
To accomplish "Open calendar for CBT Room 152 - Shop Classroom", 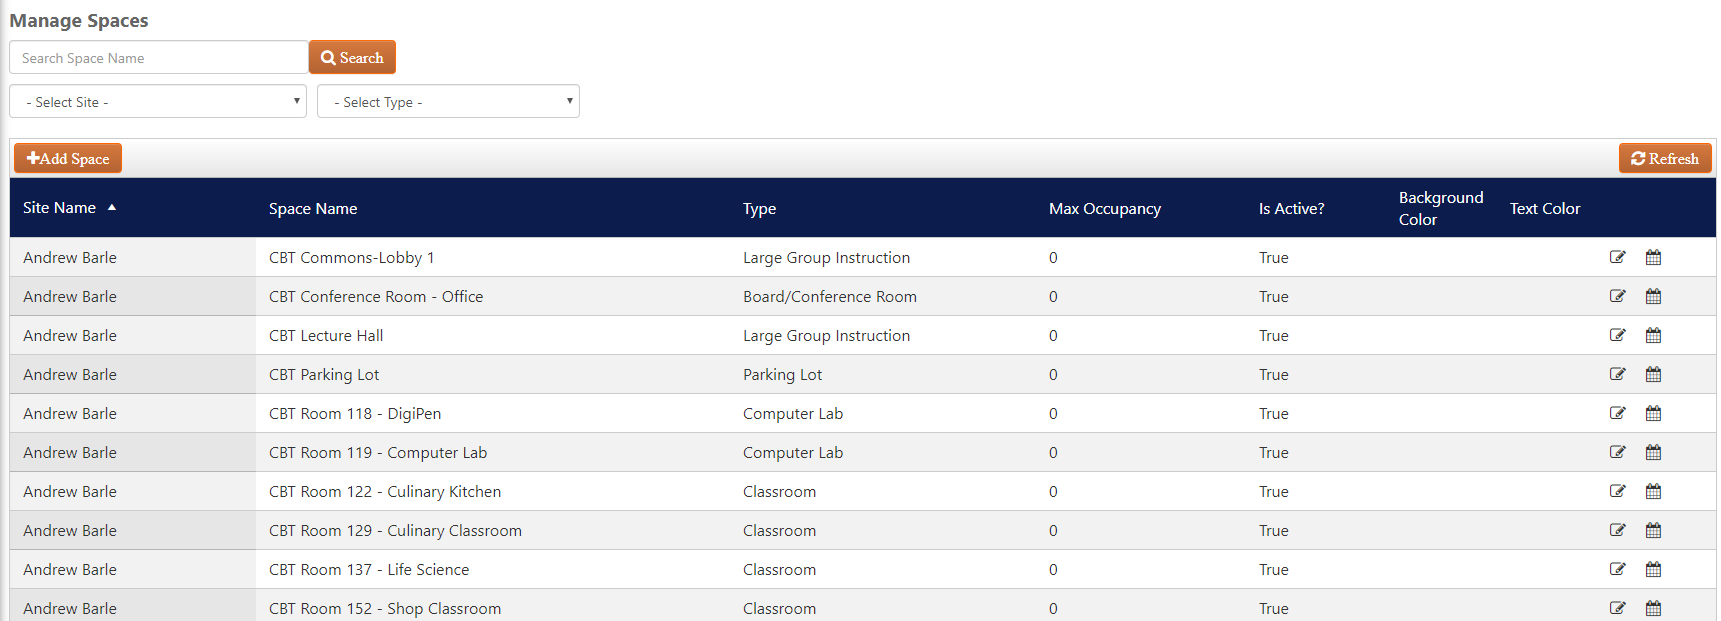I will coord(1653,608).
